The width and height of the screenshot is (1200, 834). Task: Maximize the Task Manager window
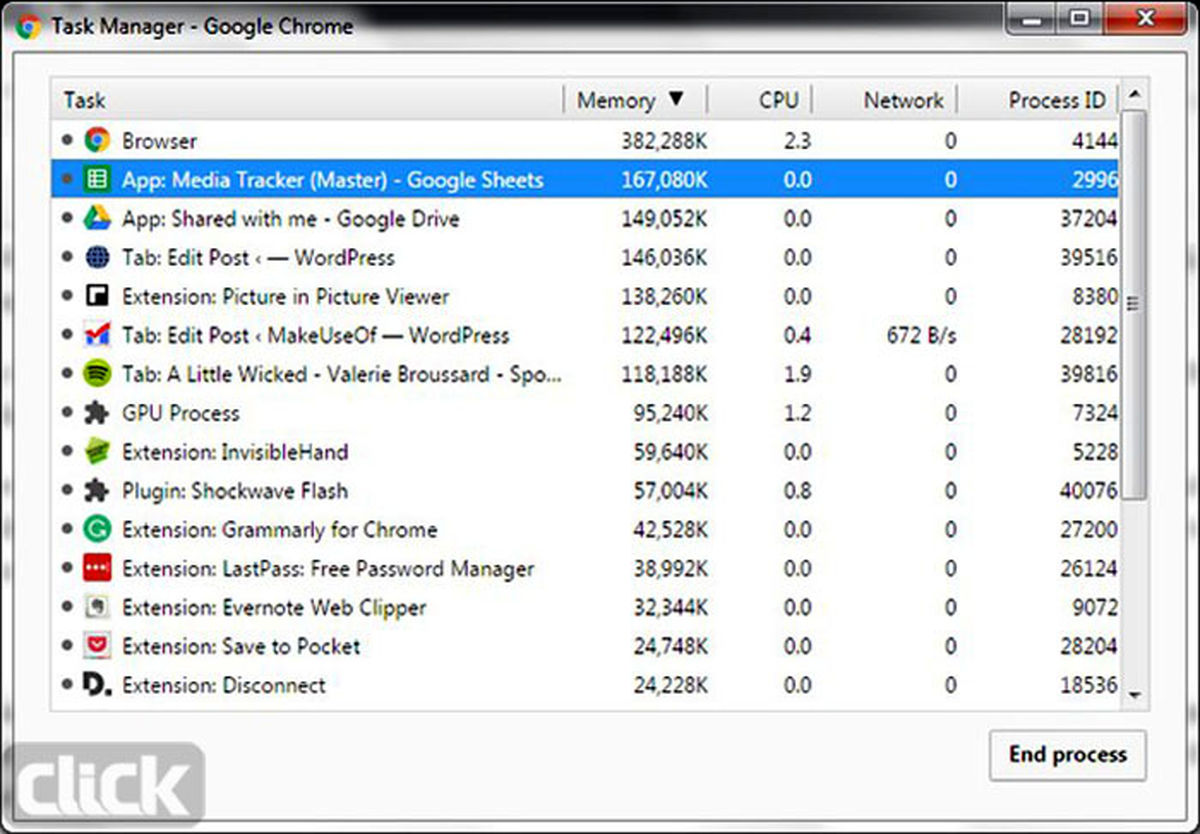coord(1078,20)
